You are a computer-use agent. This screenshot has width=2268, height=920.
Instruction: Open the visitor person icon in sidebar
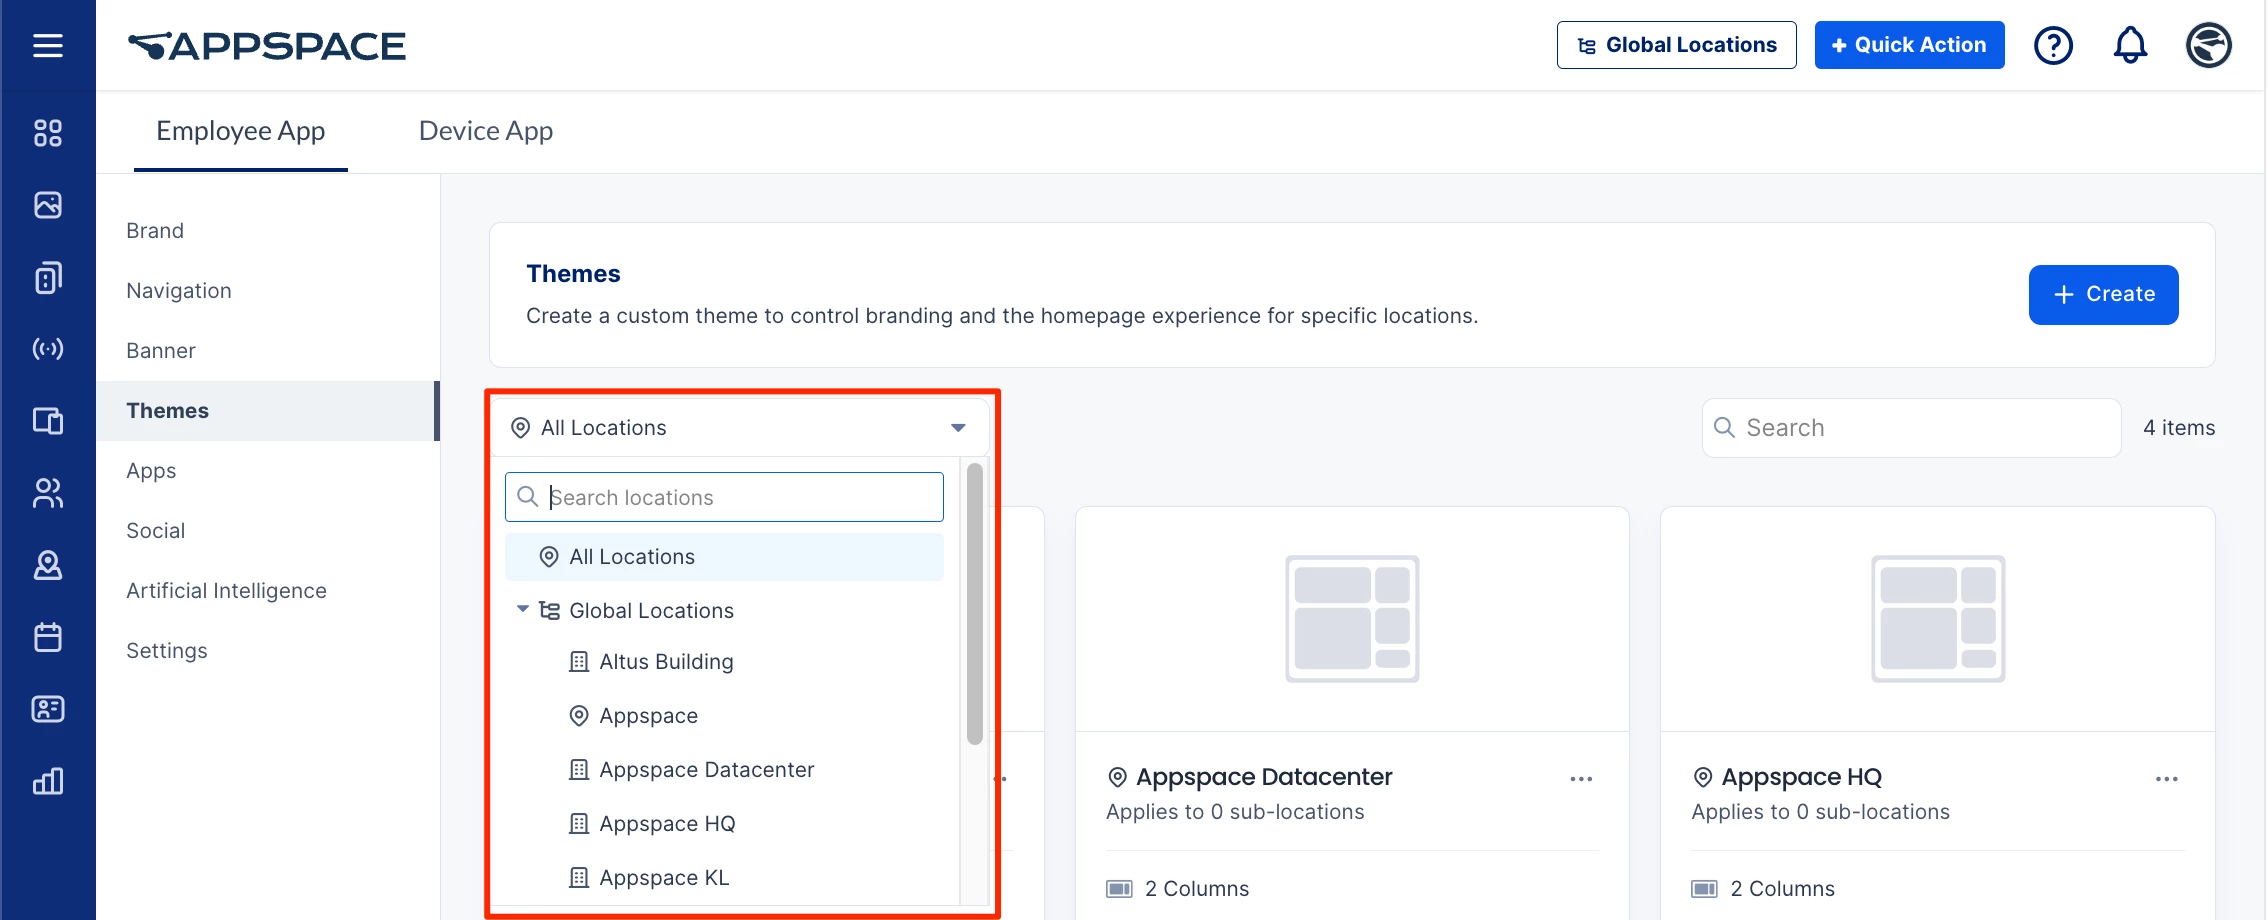(48, 565)
